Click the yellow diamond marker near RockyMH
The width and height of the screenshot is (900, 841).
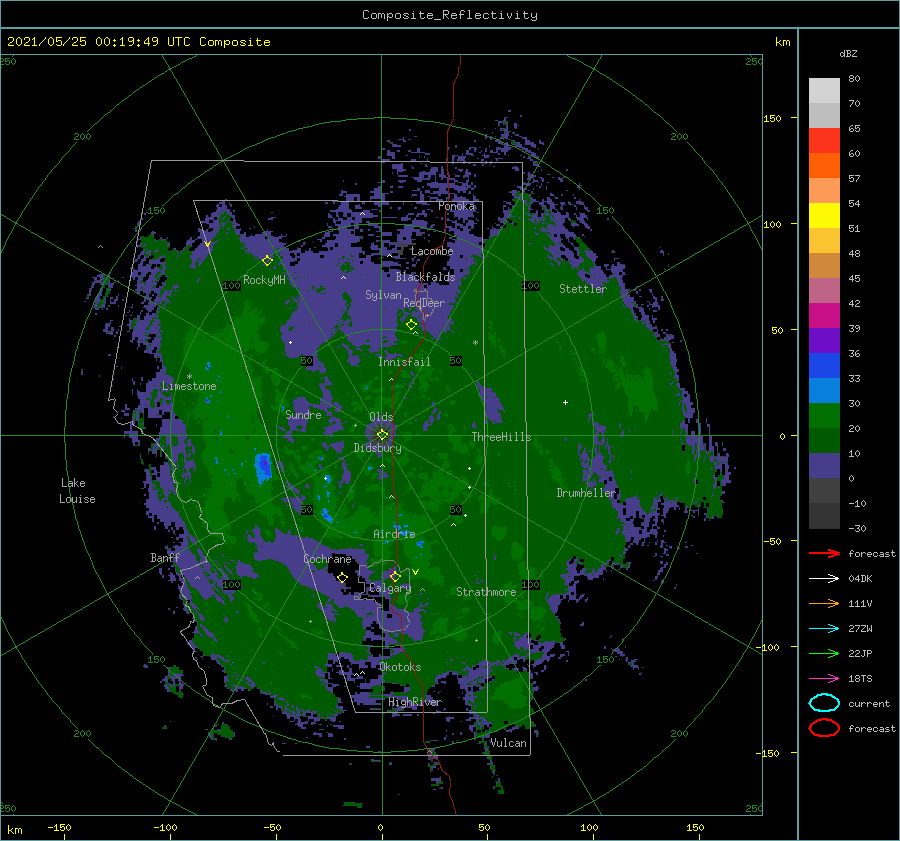coord(267,261)
